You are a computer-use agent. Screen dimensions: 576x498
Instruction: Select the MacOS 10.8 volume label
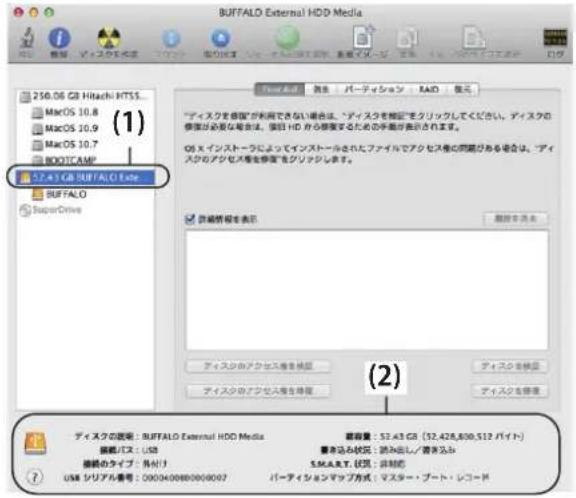pos(72,112)
